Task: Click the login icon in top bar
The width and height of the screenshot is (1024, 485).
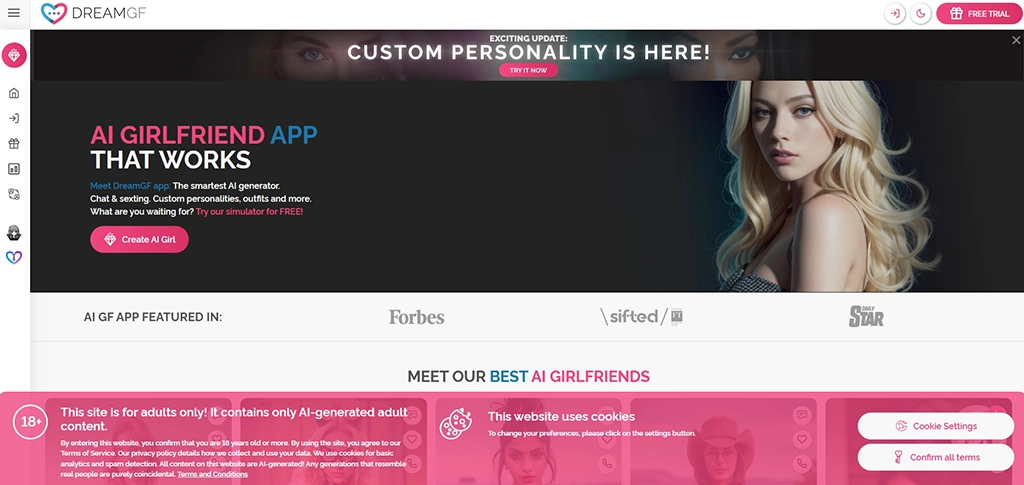Action: (x=895, y=14)
